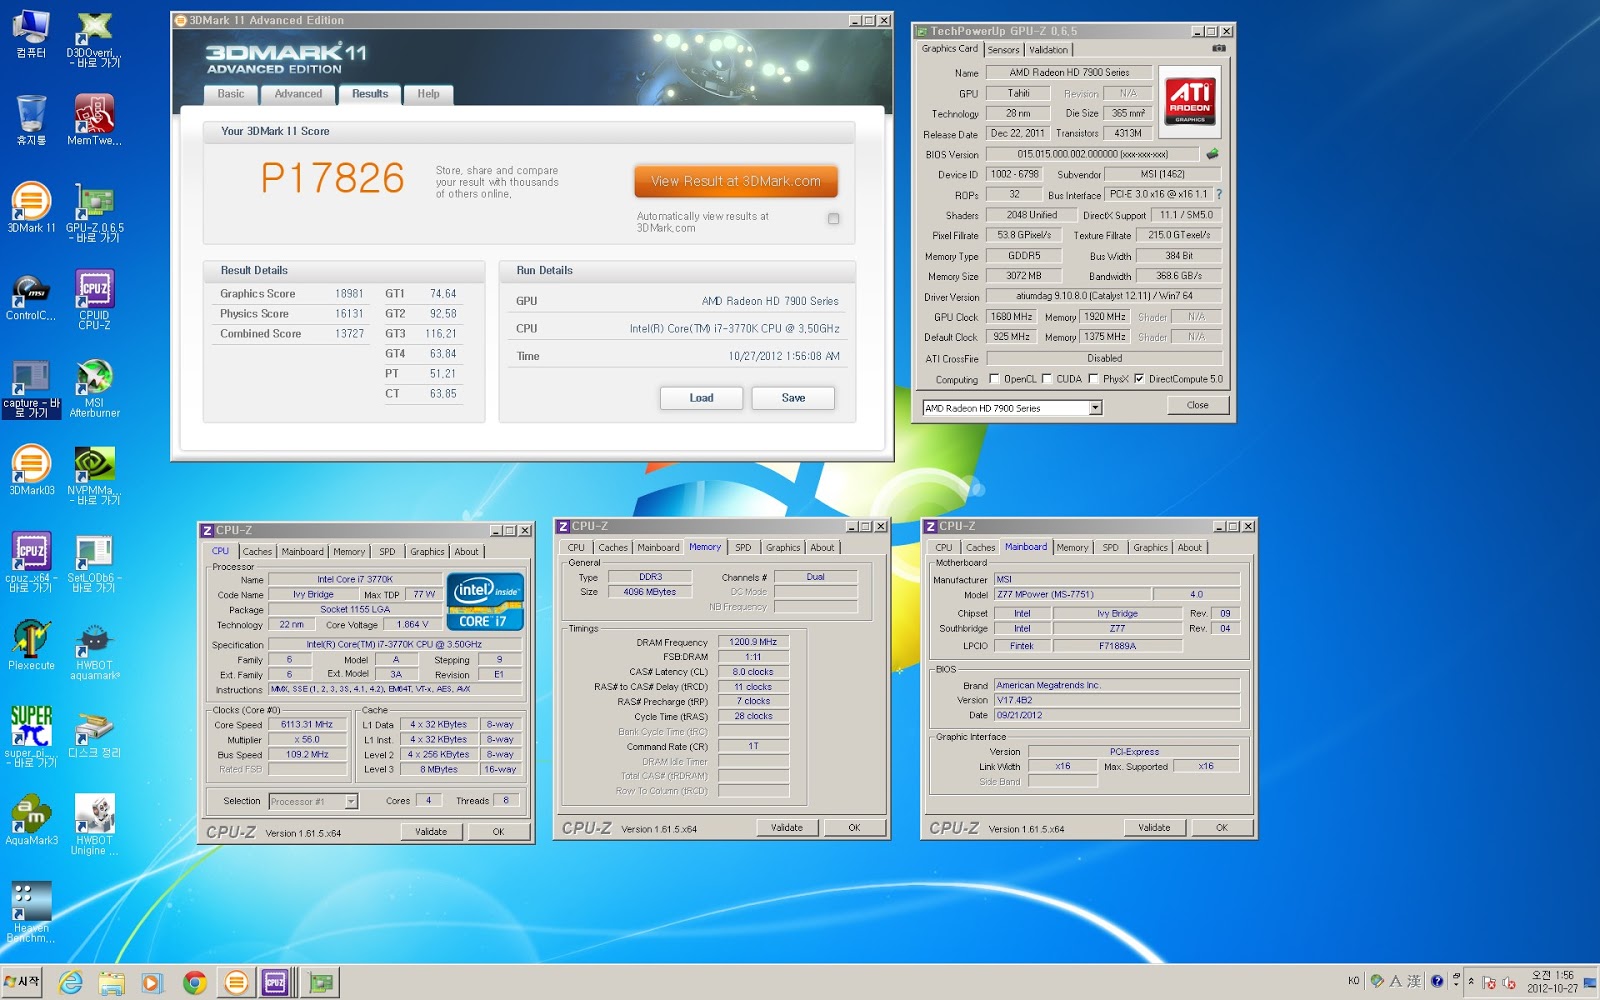Click OK in the CPU-Z memory window
Screen dimensions: 1600x1000
pos(854,827)
